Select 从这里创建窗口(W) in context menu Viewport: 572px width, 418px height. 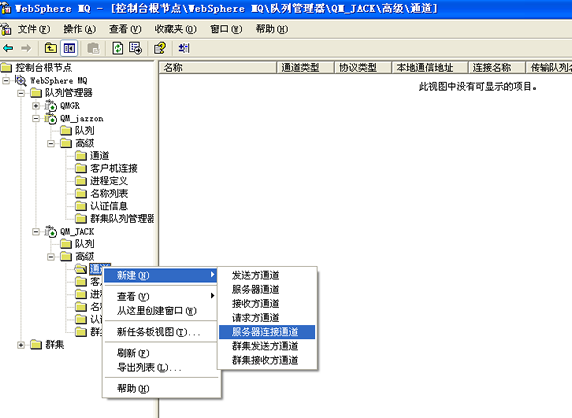tap(161, 310)
